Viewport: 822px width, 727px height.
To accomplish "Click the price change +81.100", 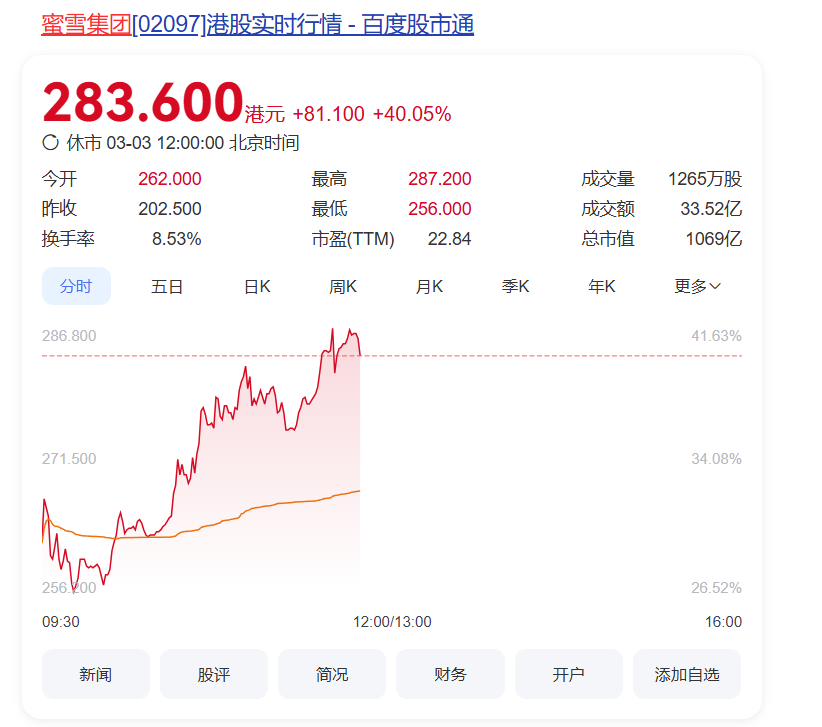I will pyautogui.click(x=328, y=114).
